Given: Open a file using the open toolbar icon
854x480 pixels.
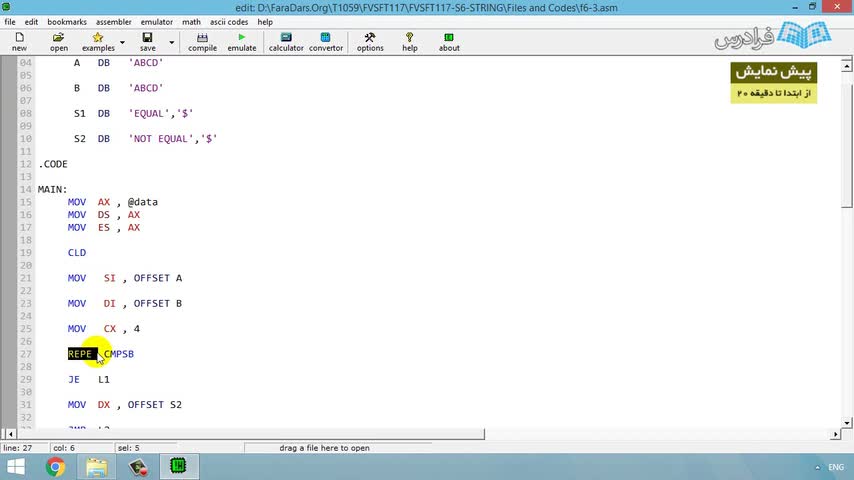Looking at the screenshot, I should (59, 41).
